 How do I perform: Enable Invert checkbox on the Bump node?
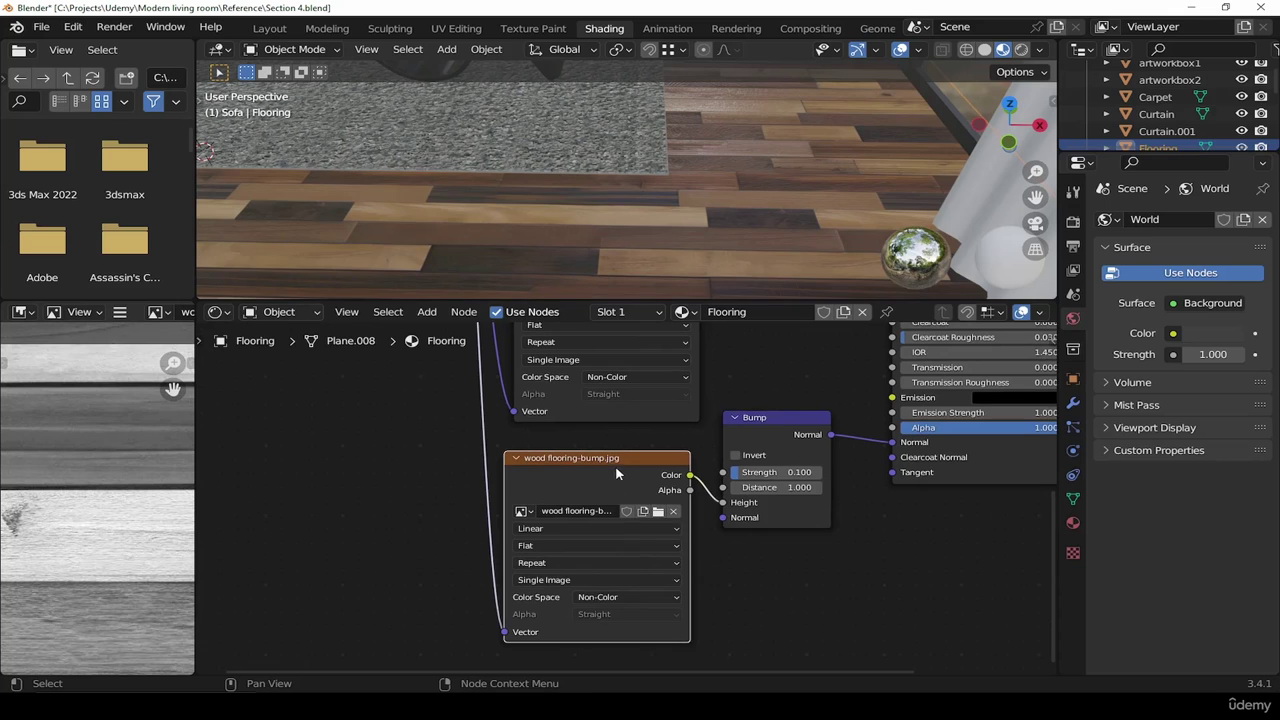click(735, 455)
